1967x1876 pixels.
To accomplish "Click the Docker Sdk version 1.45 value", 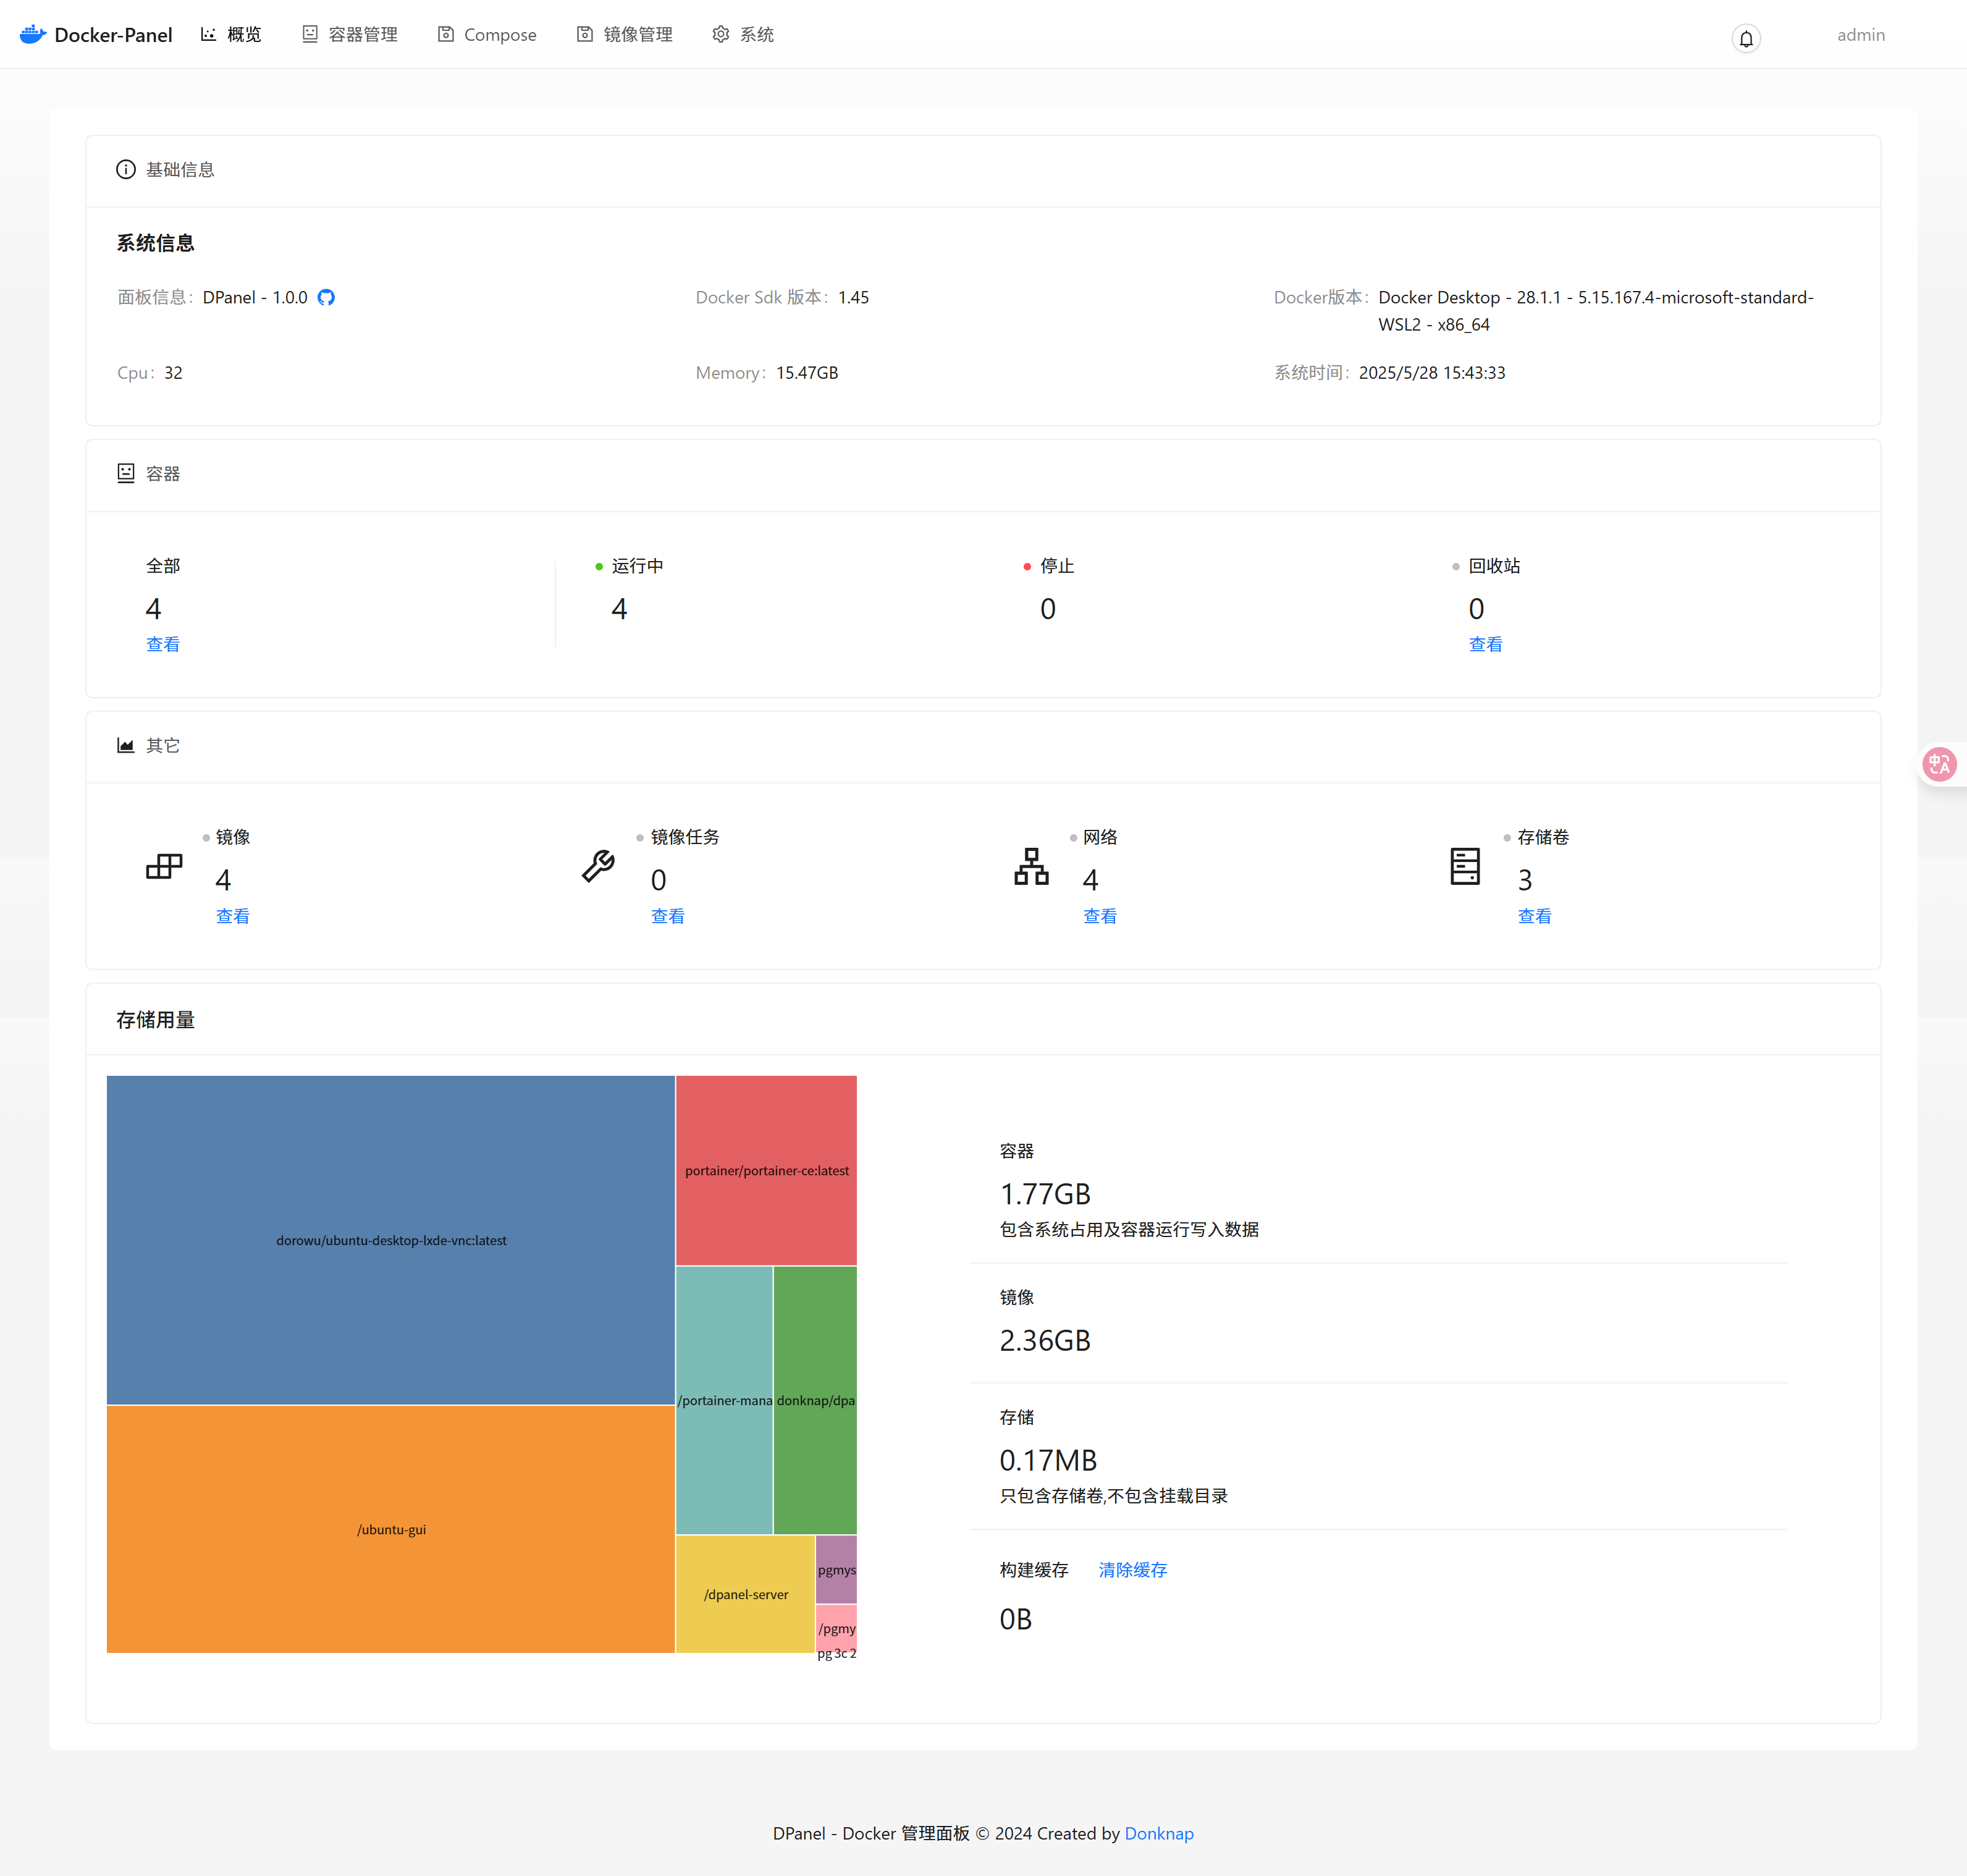I will [x=853, y=297].
